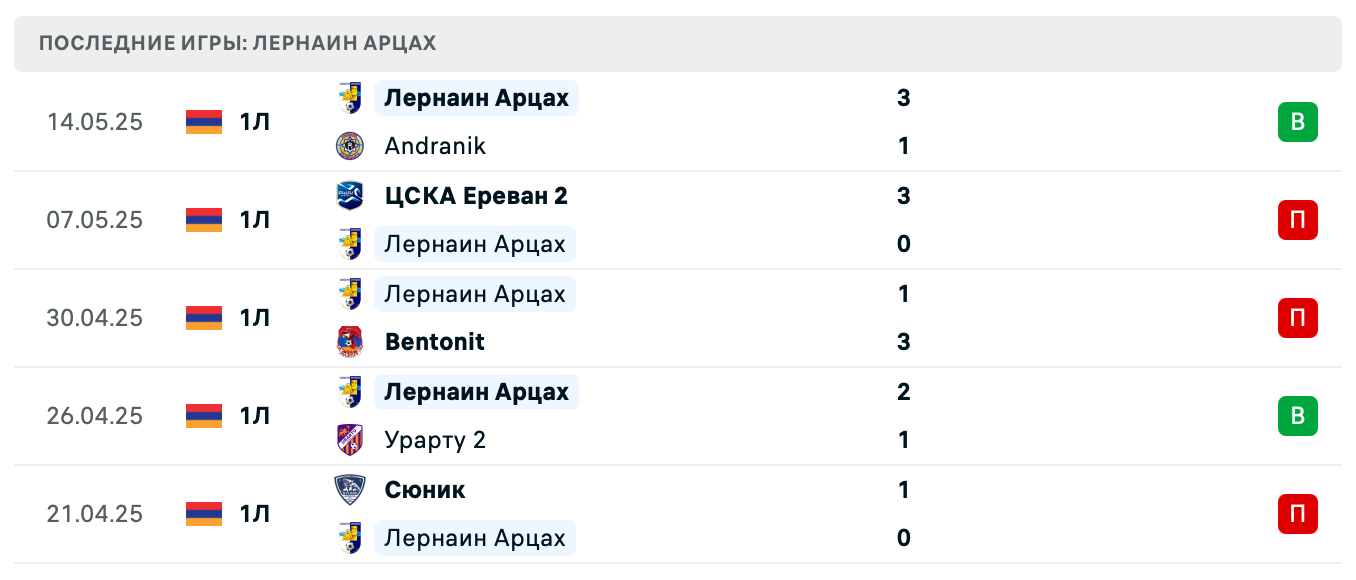Select the Урарту 2 club emblem
The width and height of the screenshot is (1356, 580).
(x=351, y=439)
